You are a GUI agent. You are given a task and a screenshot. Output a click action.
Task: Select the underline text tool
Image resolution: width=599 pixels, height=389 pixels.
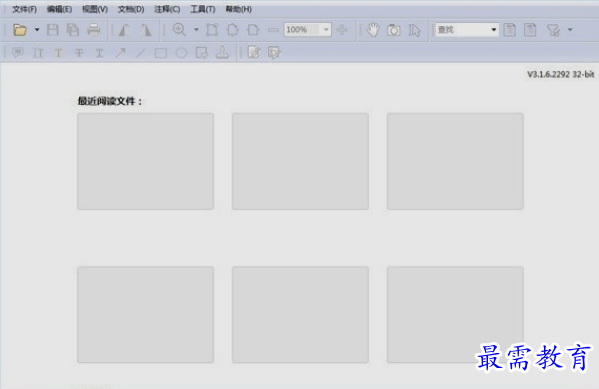[x=99, y=52]
